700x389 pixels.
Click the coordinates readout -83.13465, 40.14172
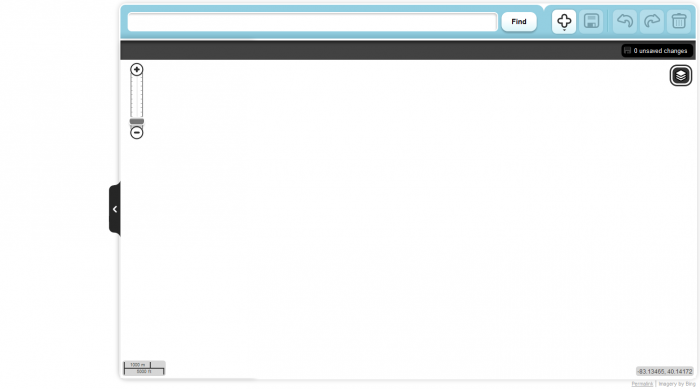tap(664, 372)
